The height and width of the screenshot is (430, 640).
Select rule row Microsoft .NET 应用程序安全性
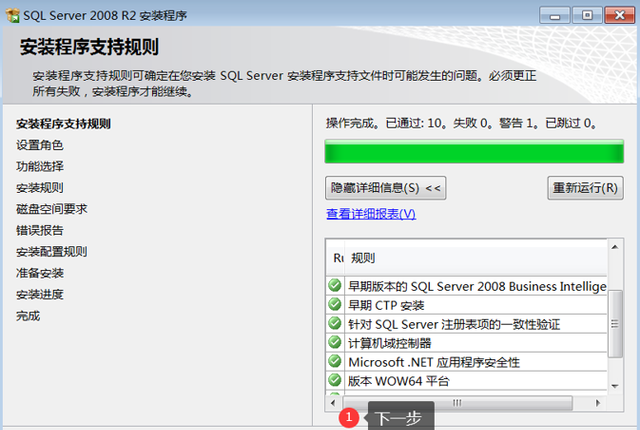(x=467, y=361)
